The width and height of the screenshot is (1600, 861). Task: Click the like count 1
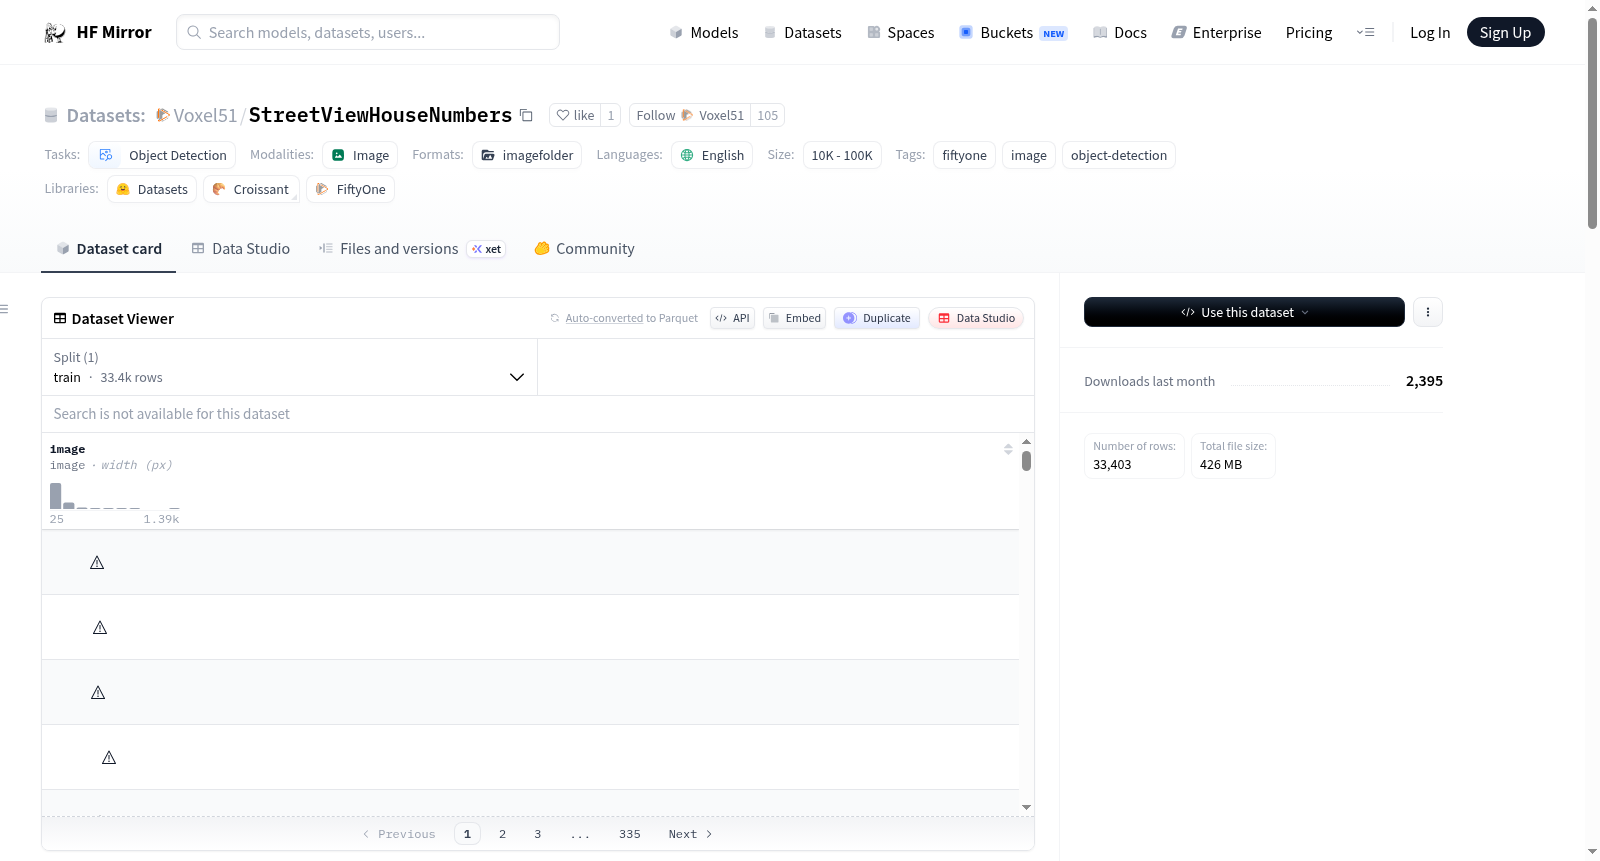pos(611,116)
